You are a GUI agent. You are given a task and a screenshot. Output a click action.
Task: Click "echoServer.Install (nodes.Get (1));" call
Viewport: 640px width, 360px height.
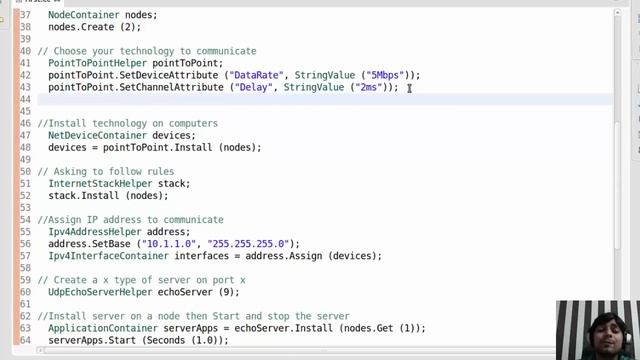[x=330, y=328]
